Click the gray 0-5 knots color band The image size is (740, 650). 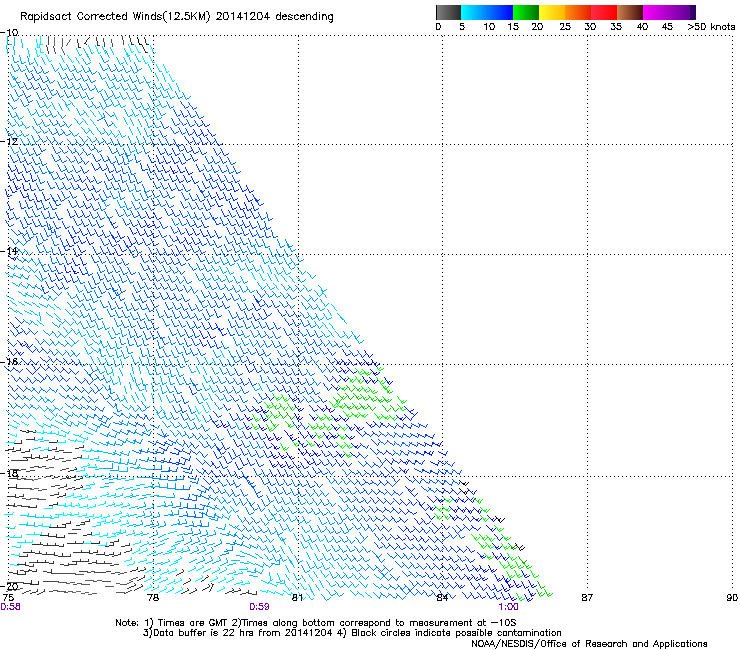[448, 12]
